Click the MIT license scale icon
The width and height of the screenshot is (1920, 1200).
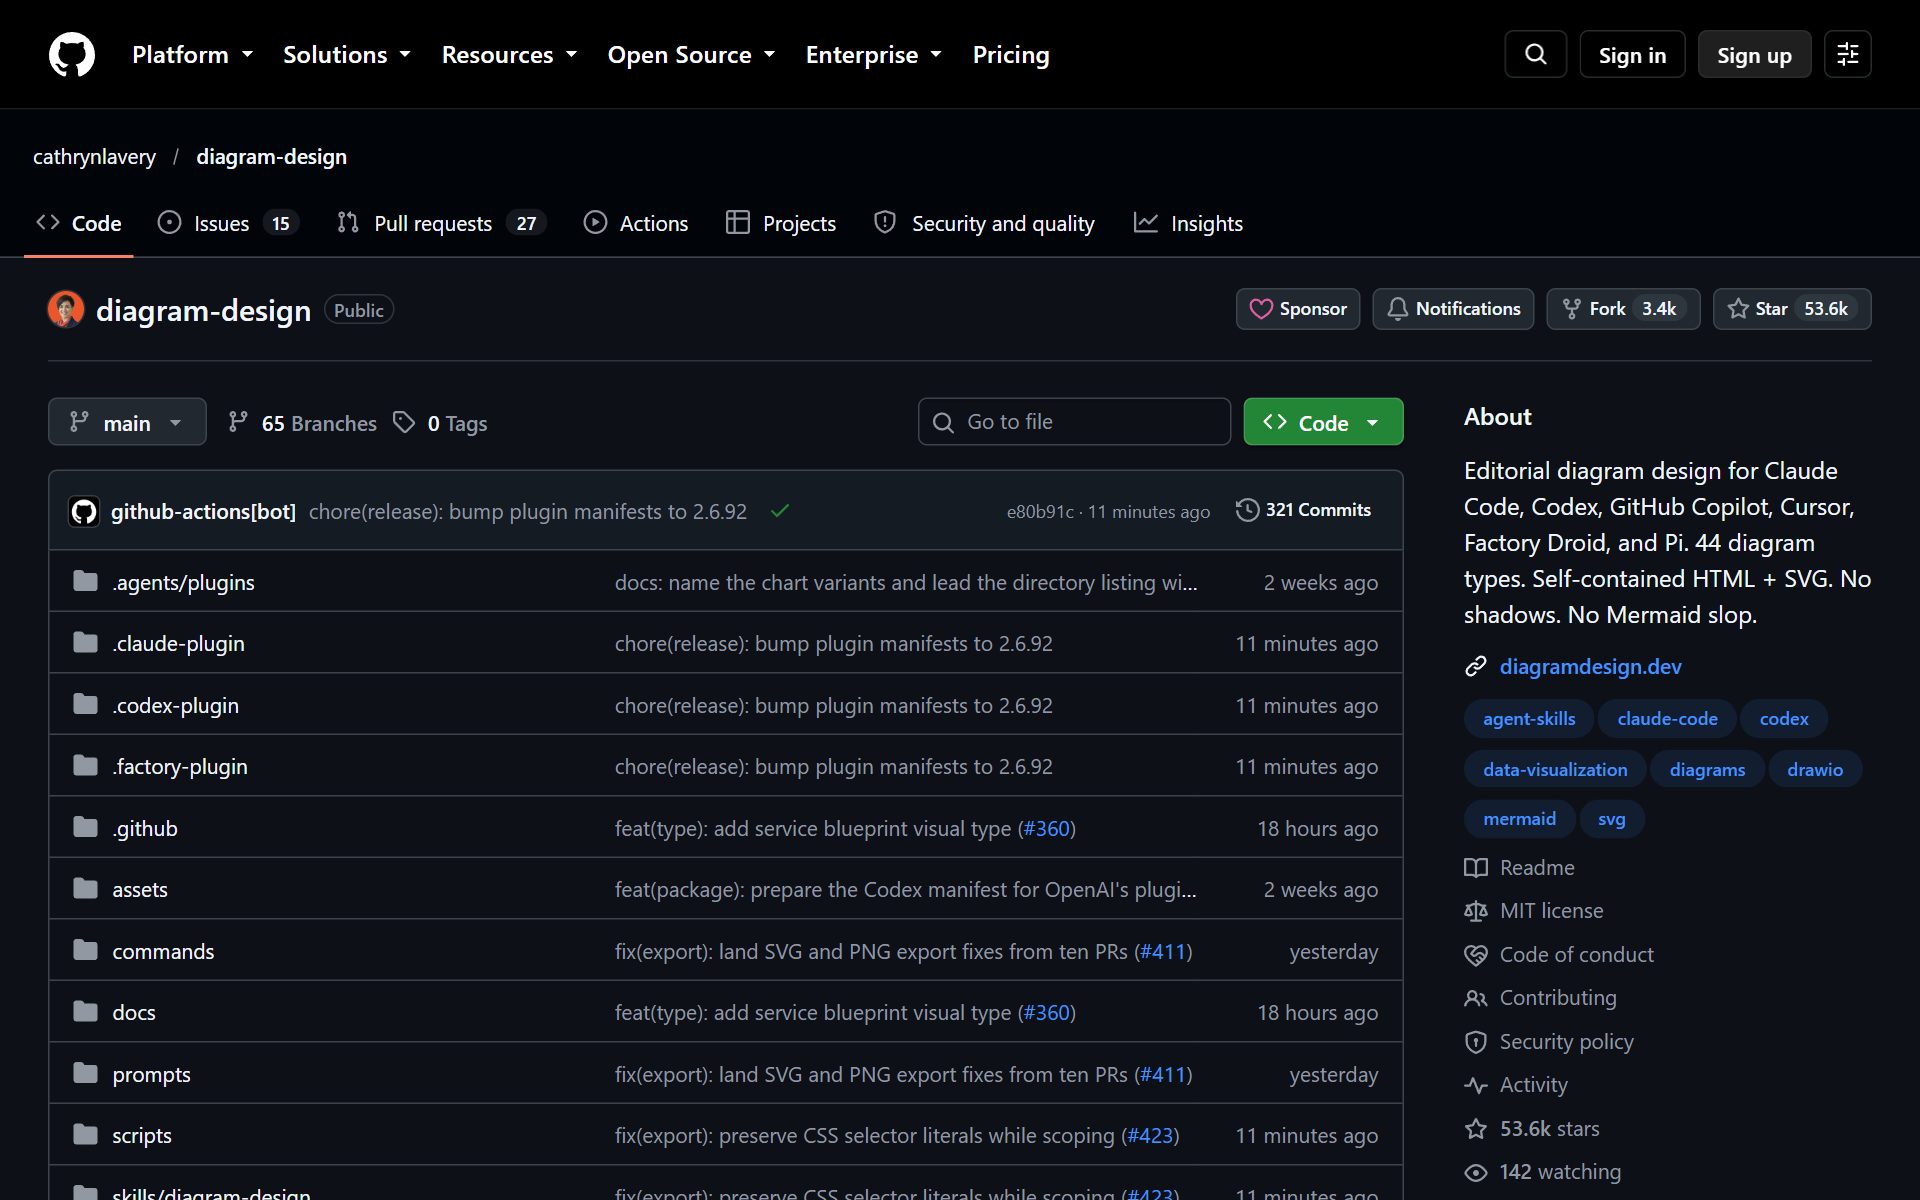(x=1476, y=911)
